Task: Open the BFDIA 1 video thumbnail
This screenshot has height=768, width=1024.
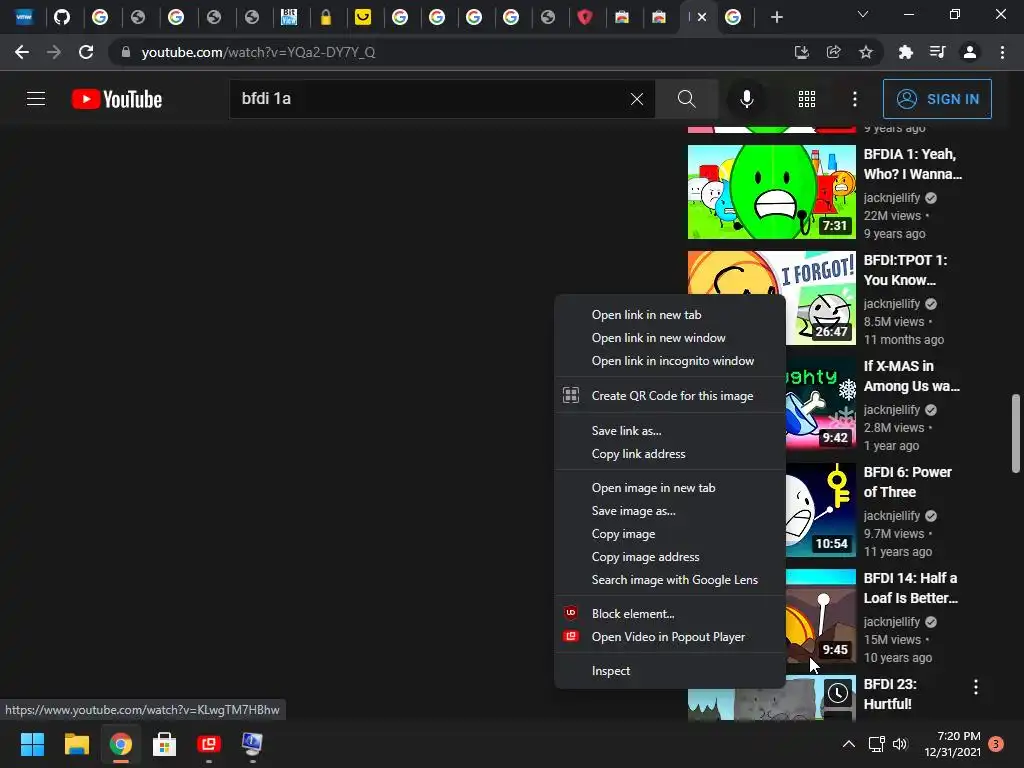Action: pos(771,192)
